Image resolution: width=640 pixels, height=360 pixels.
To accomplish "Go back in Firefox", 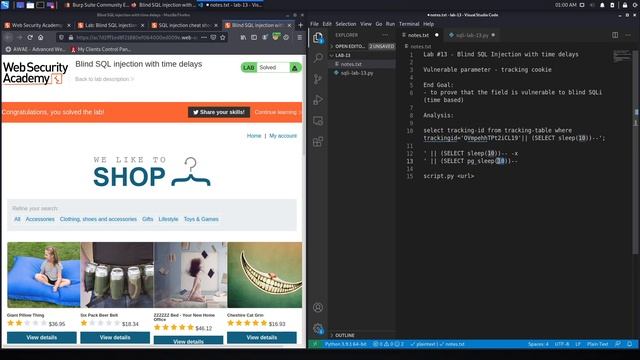I will tap(9, 37).
